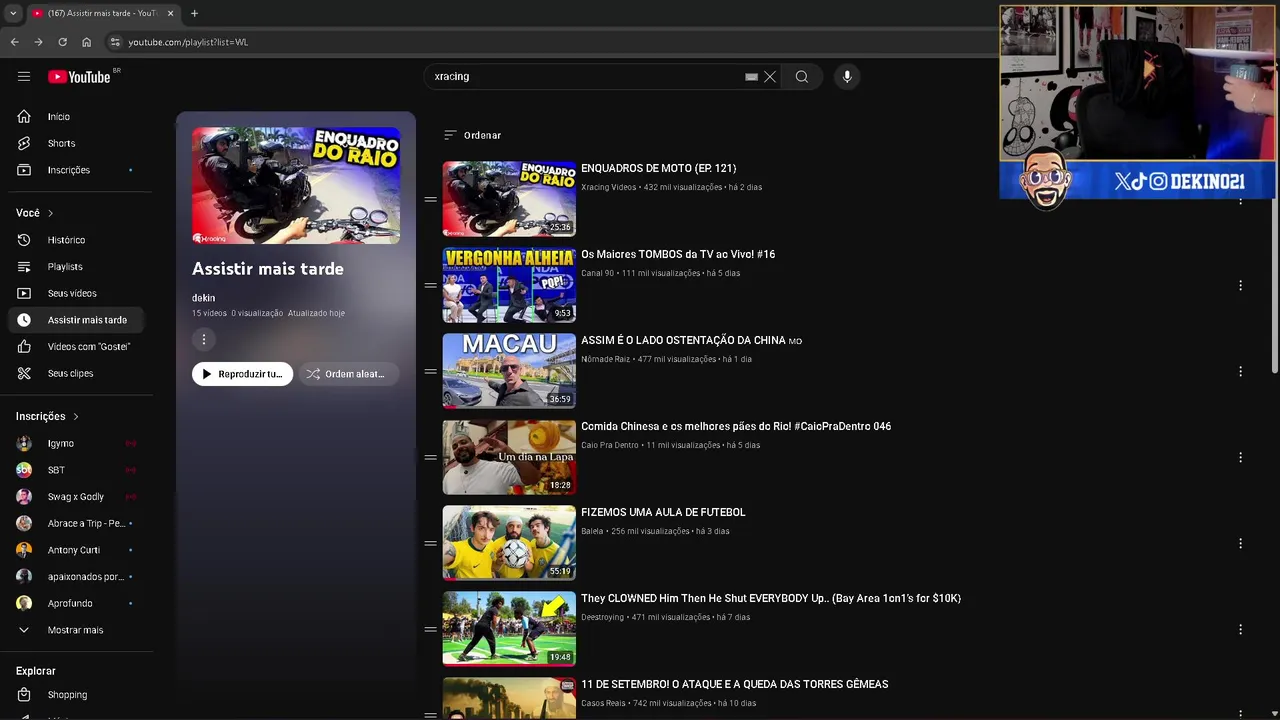The width and height of the screenshot is (1280, 720).
Task: Open the SBT channel
Action: pos(78,470)
